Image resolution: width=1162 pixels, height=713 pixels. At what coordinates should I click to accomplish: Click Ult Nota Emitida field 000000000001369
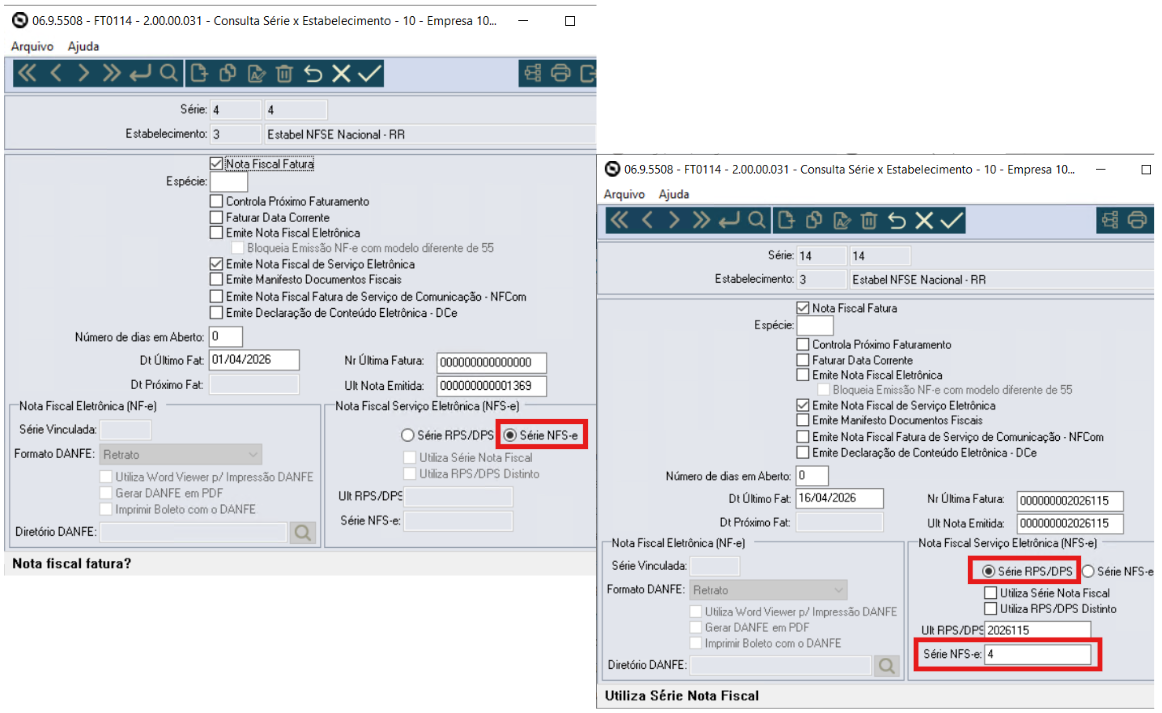[x=491, y=385]
